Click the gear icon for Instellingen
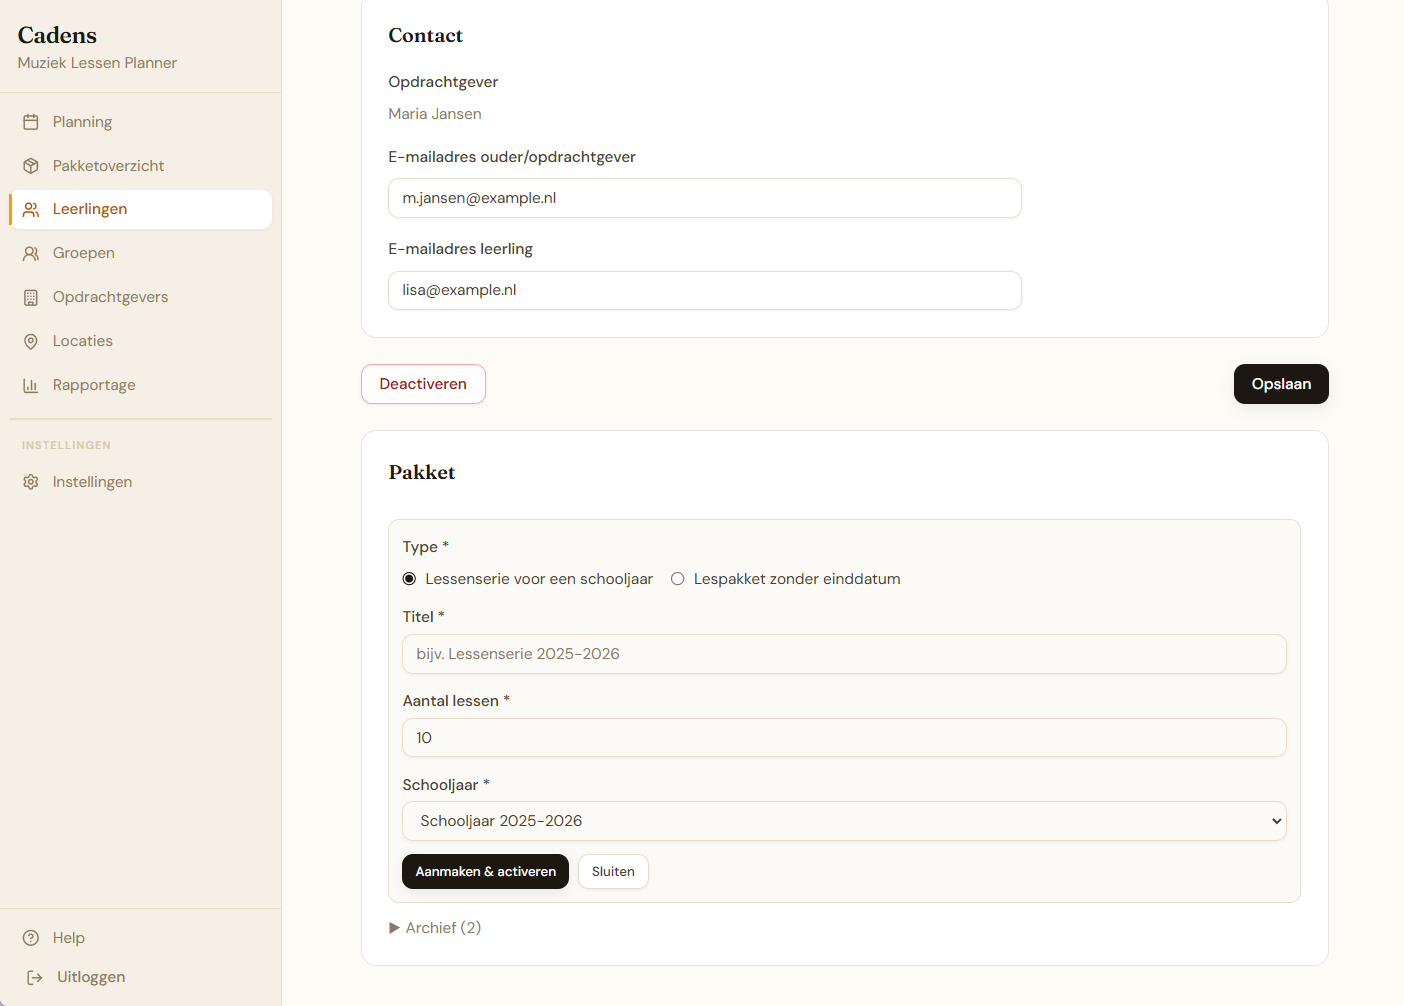 click(31, 482)
